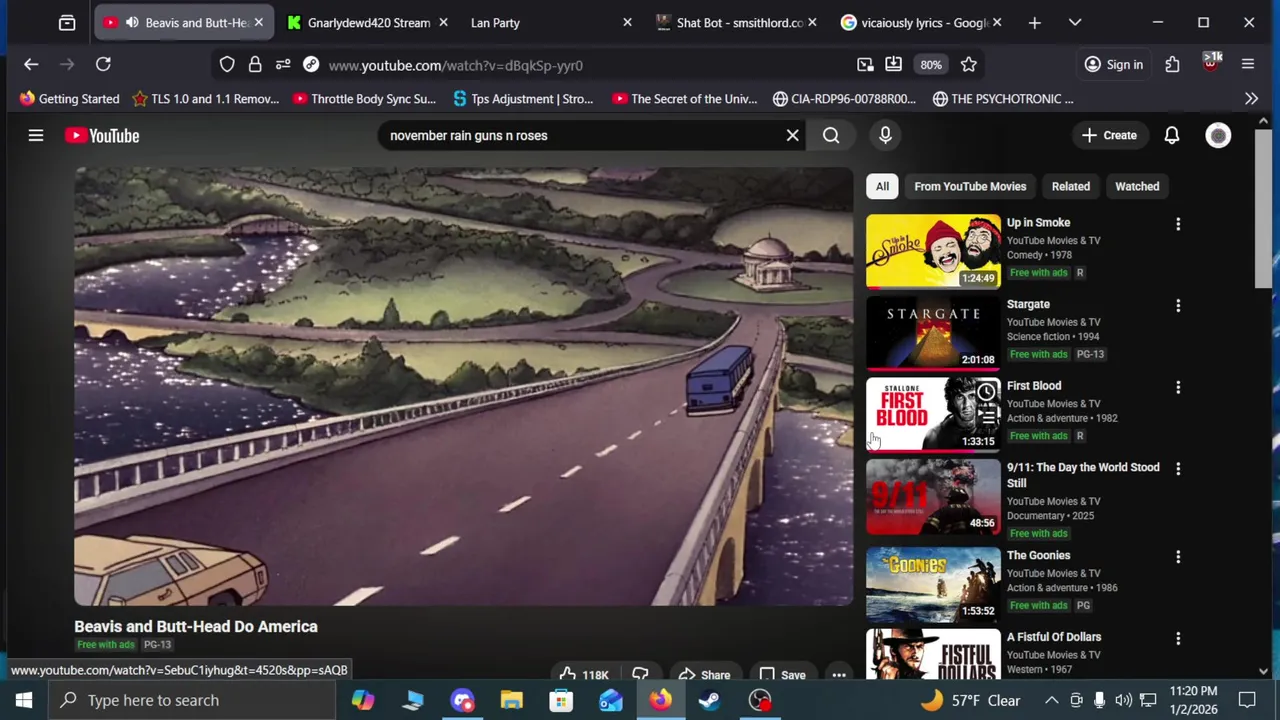The height and width of the screenshot is (720, 1280).
Task: Open the Stargate movie thumbnail
Action: tap(933, 333)
